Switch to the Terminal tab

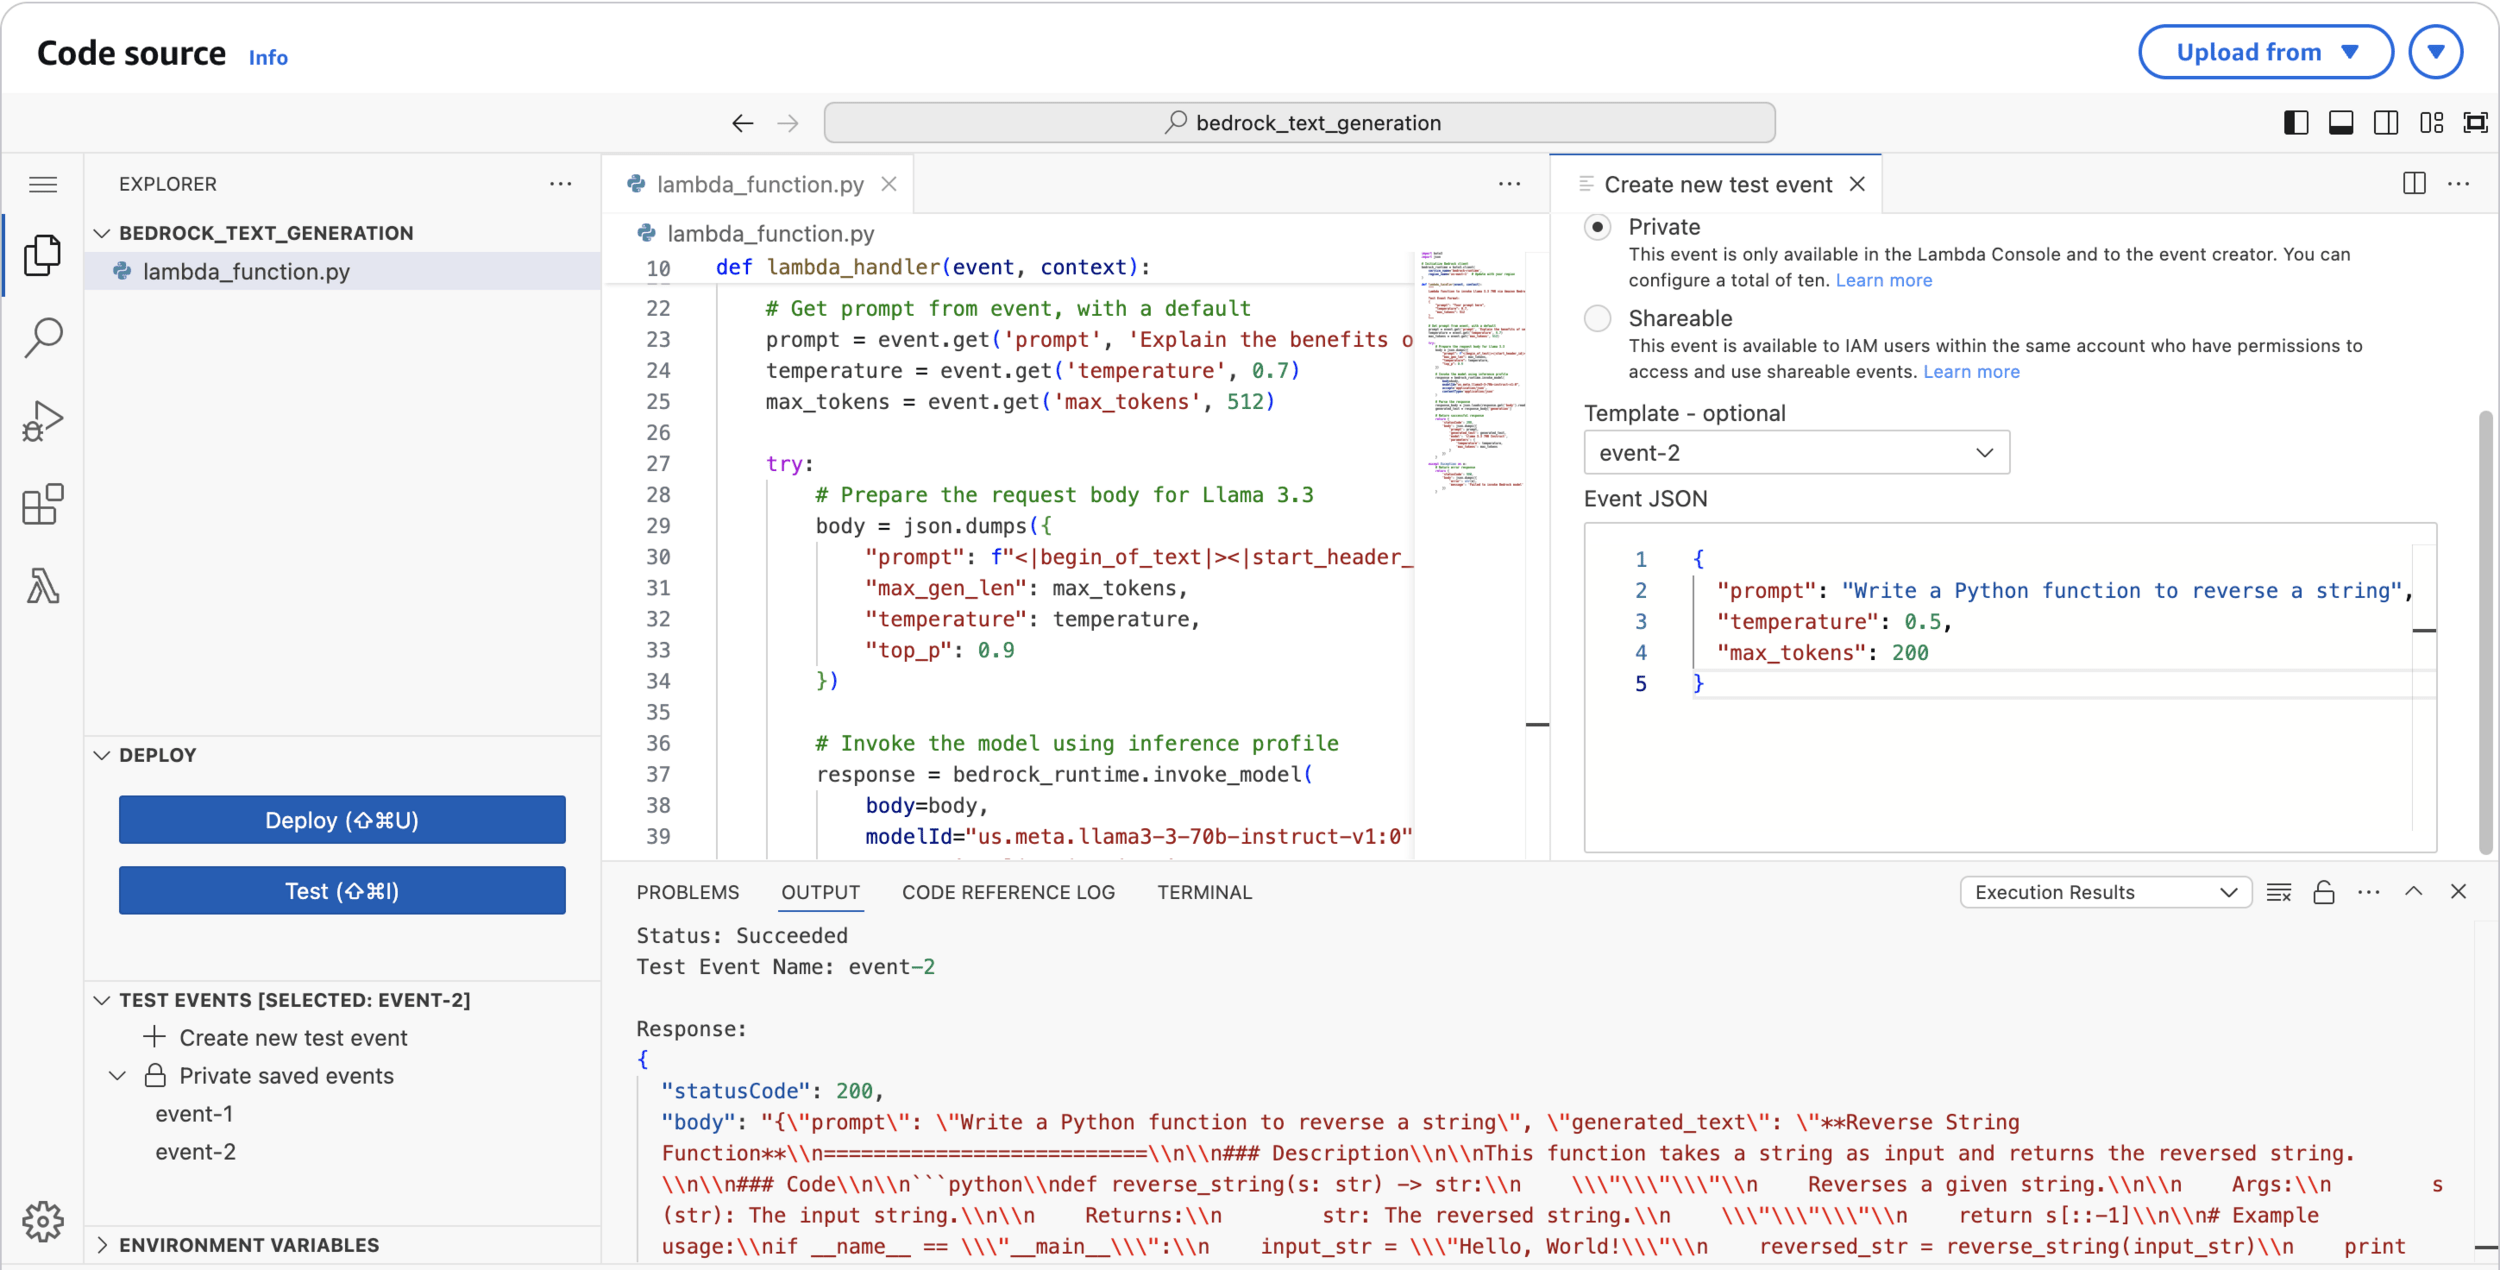(1204, 892)
